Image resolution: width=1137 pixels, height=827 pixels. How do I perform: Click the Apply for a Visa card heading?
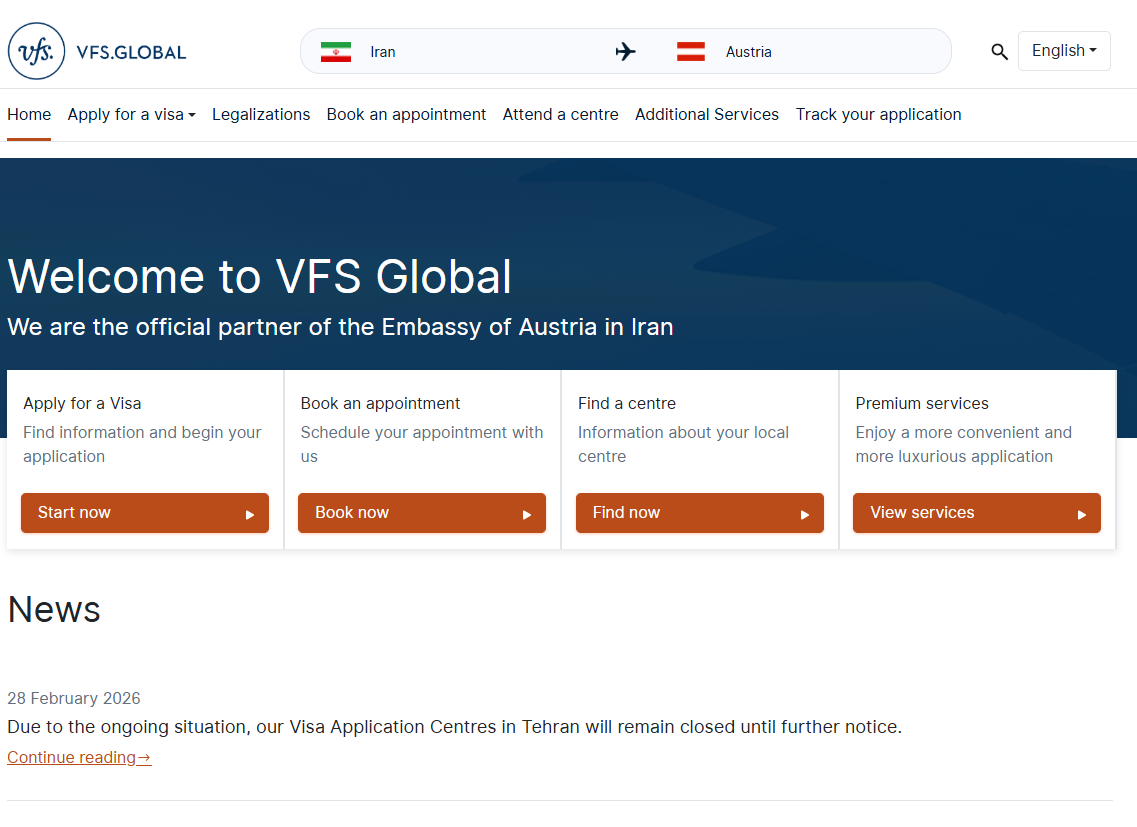82,403
